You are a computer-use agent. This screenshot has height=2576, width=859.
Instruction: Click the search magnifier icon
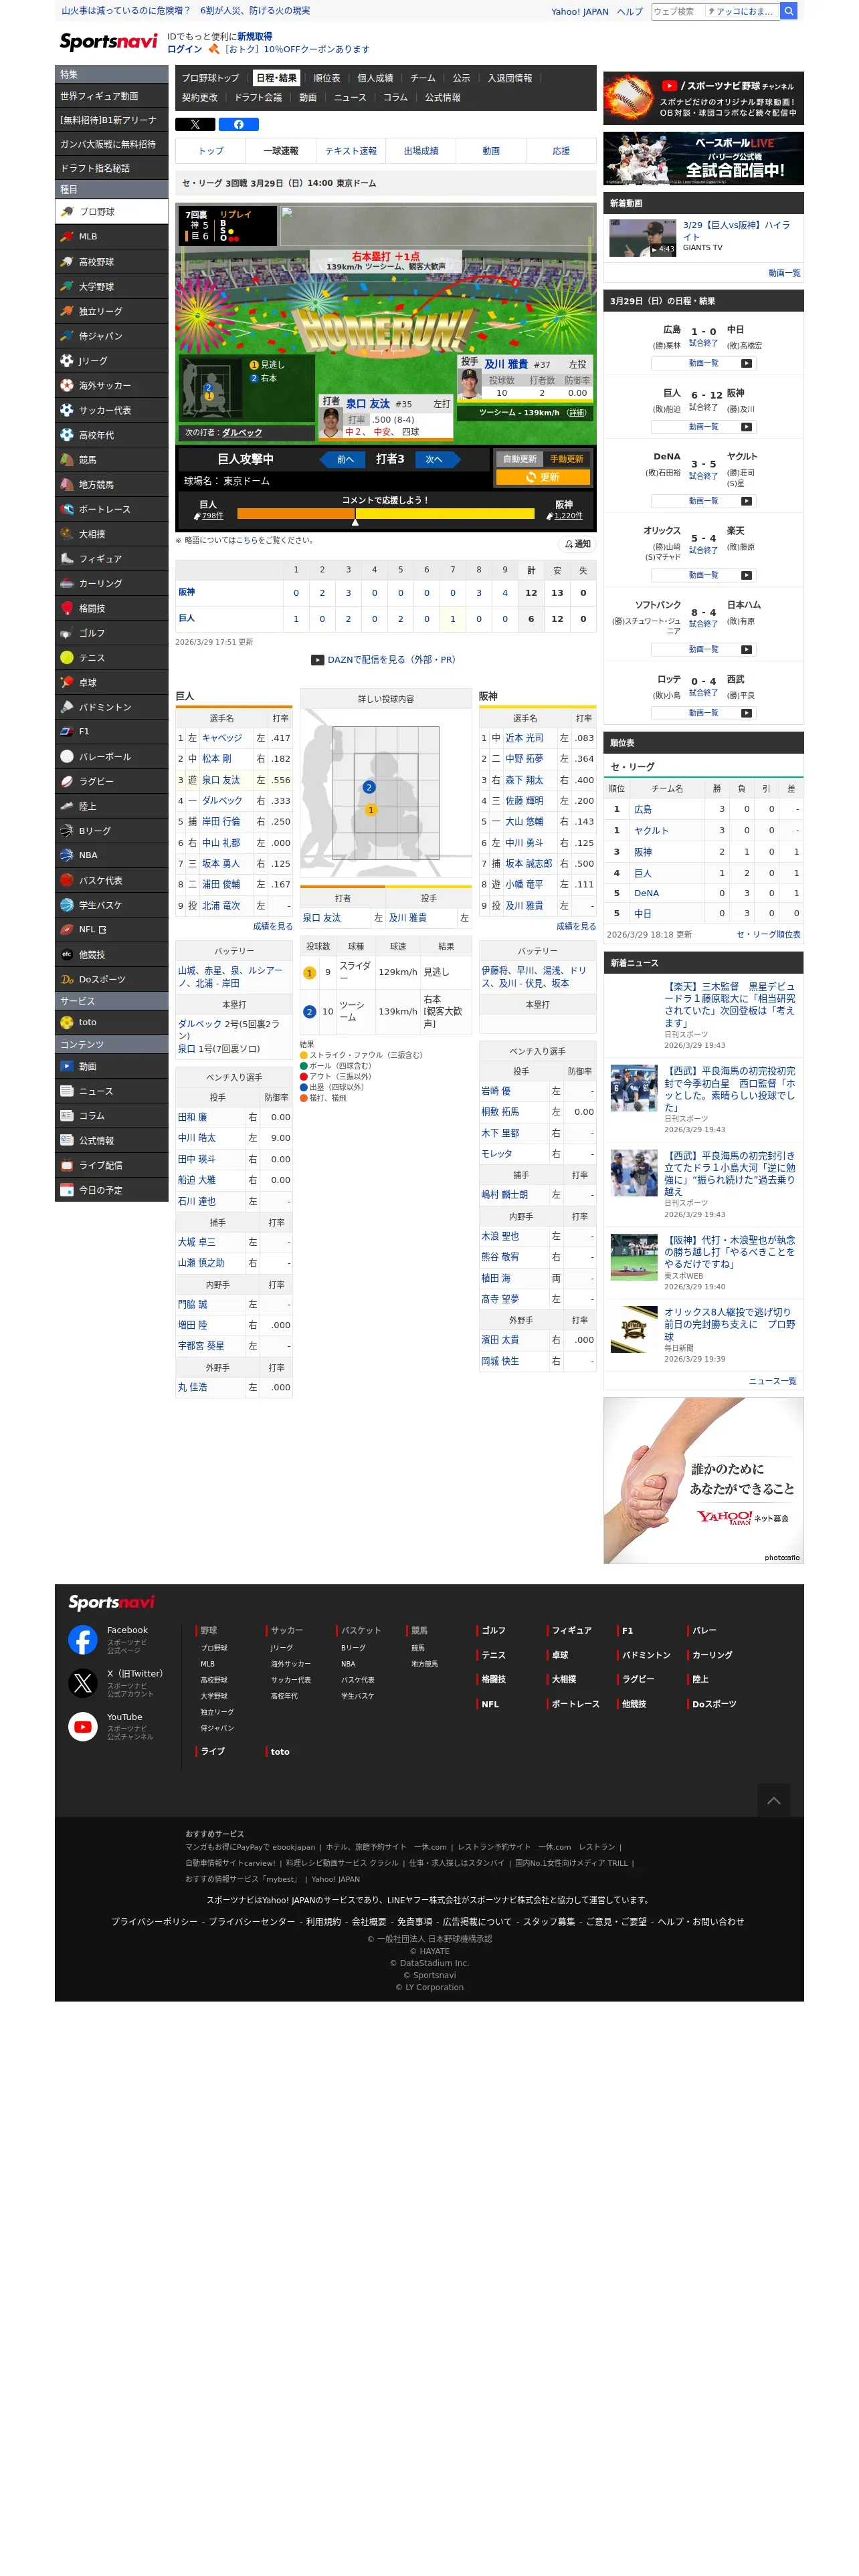pyautogui.click(x=788, y=11)
